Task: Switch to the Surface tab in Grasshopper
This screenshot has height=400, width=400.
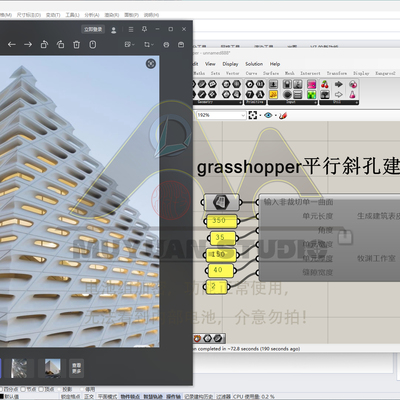Action: pos(271,73)
